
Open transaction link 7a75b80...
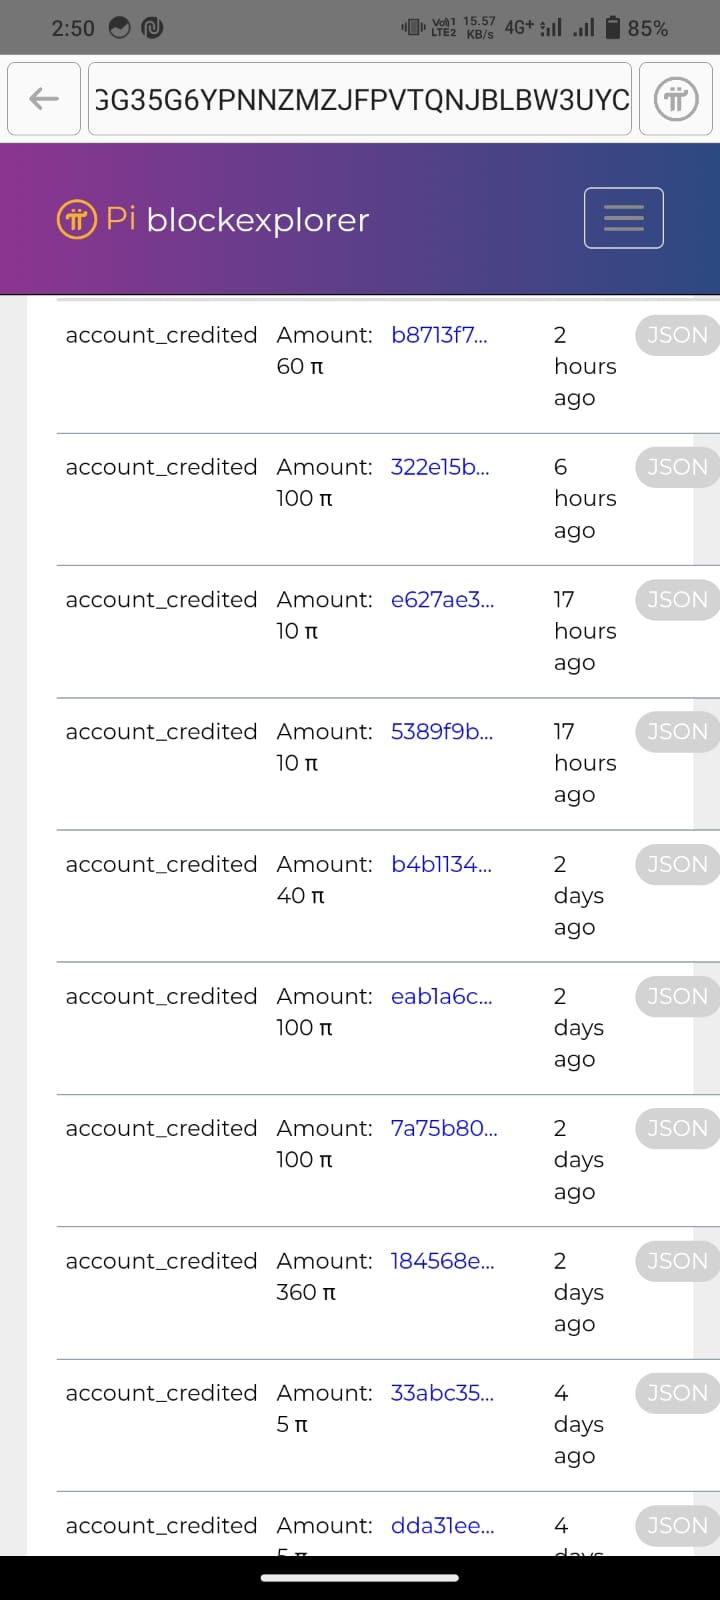click(444, 1128)
